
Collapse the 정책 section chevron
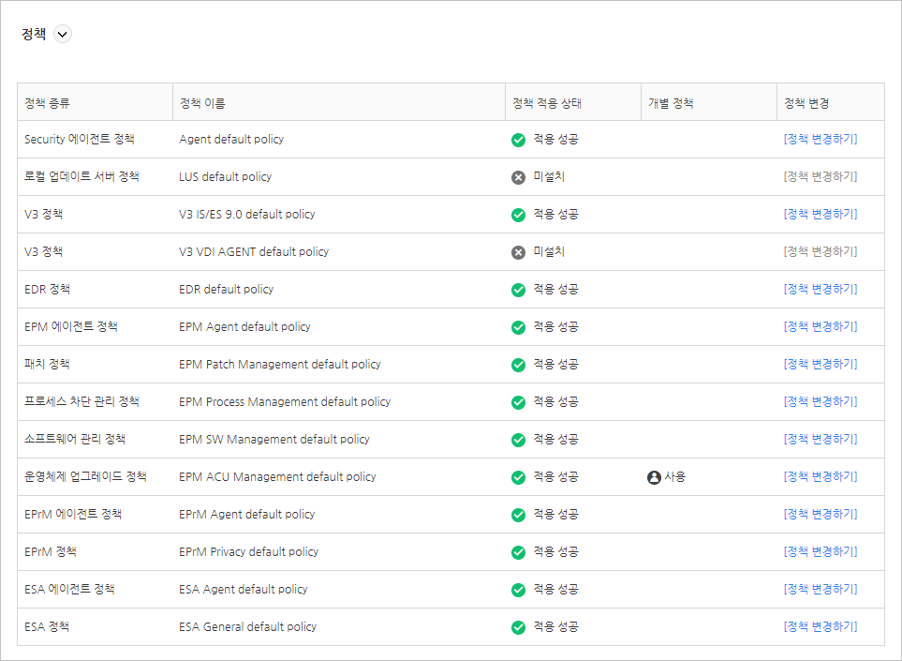tap(63, 34)
